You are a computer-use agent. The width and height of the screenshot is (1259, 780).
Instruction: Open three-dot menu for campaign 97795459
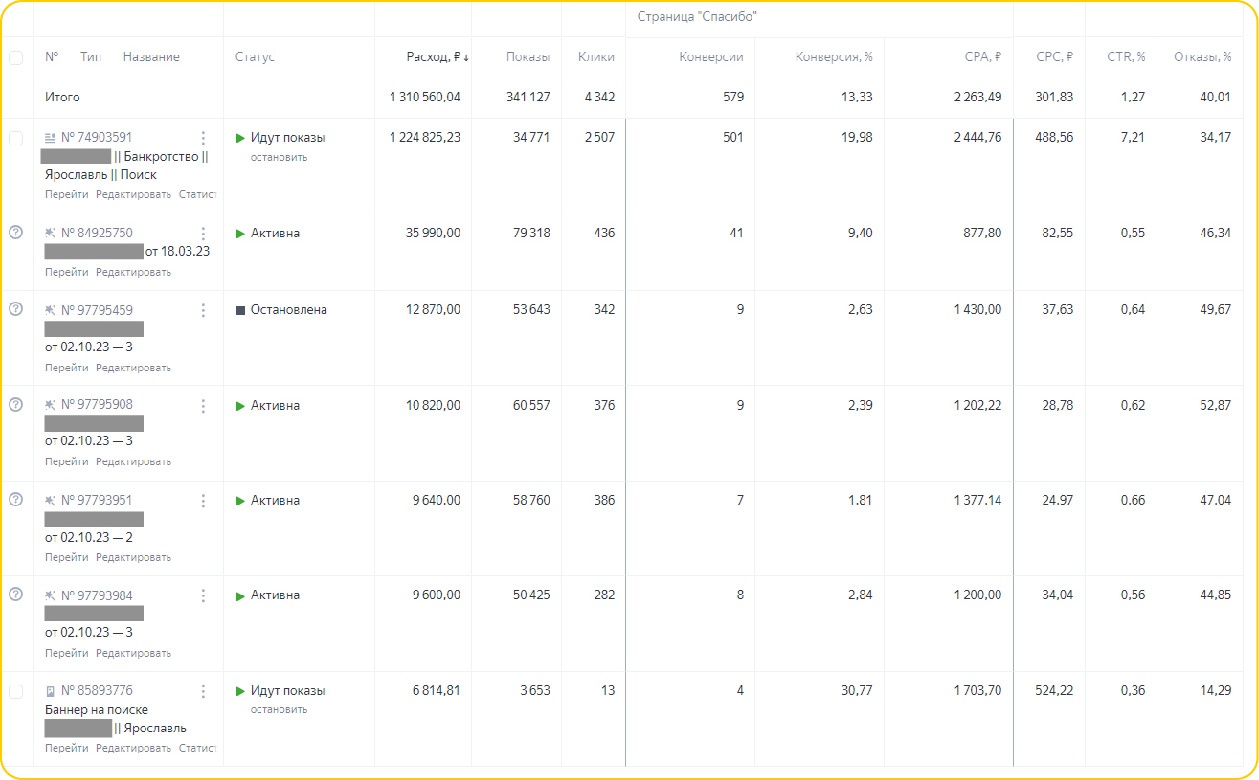click(x=203, y=310)
